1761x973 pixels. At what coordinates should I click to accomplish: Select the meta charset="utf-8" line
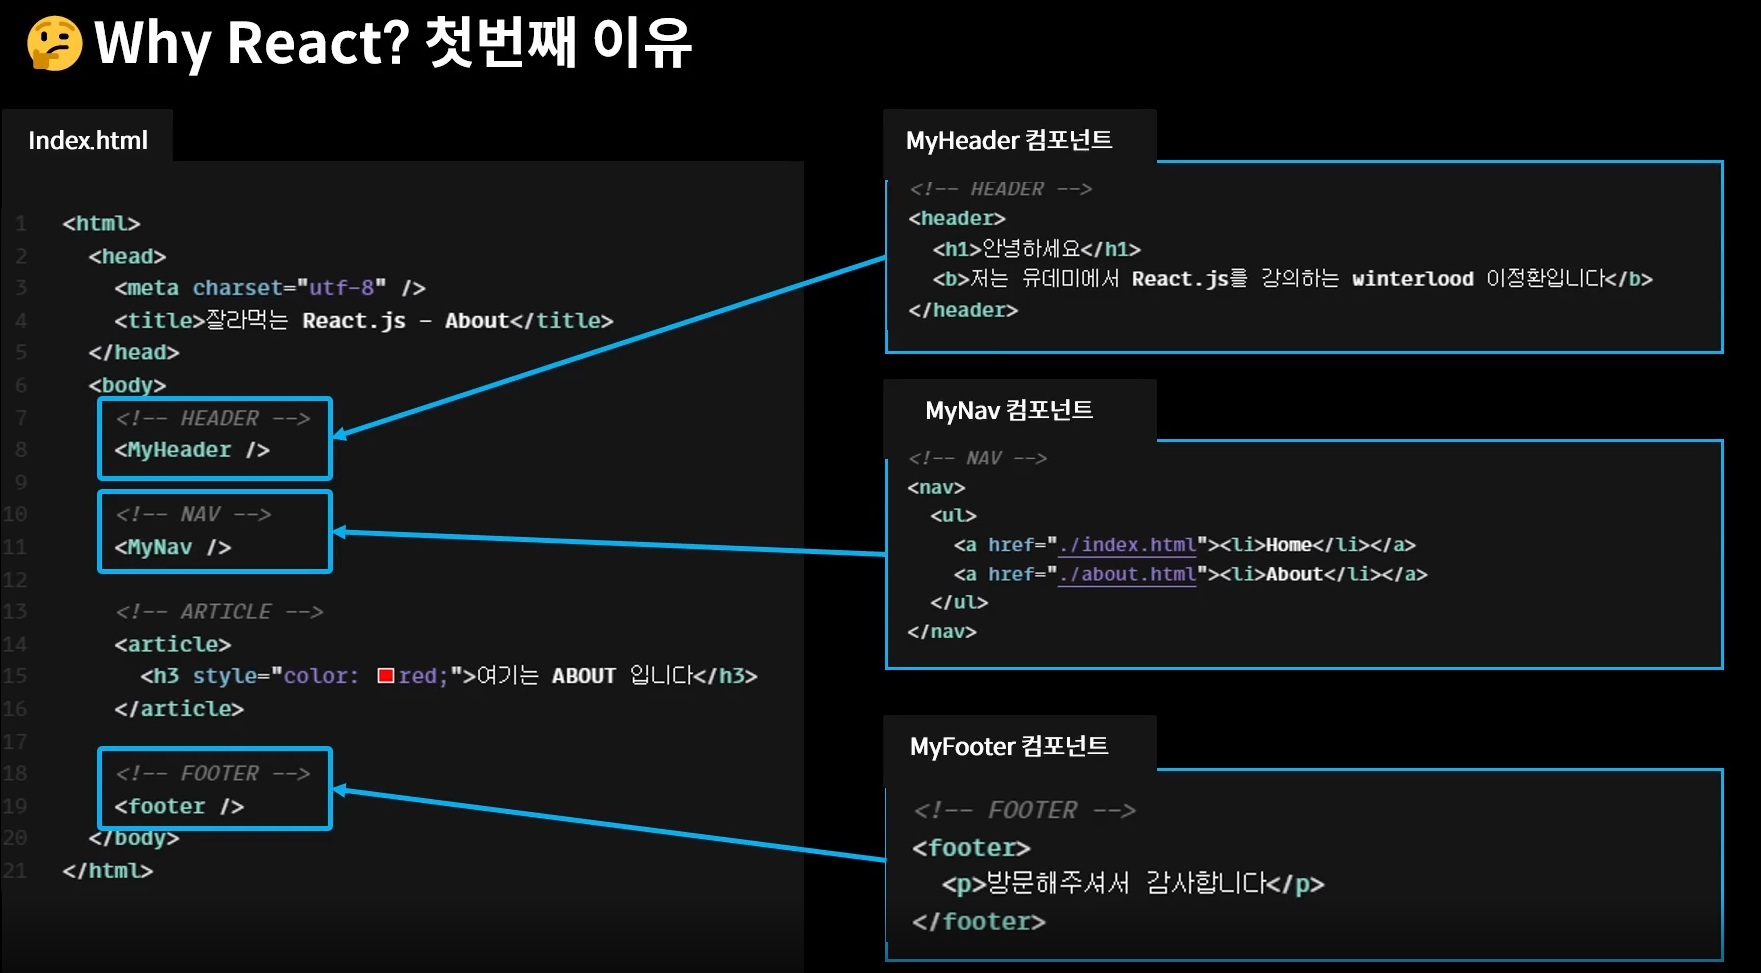pyautogui.click(x=270, y=288)
